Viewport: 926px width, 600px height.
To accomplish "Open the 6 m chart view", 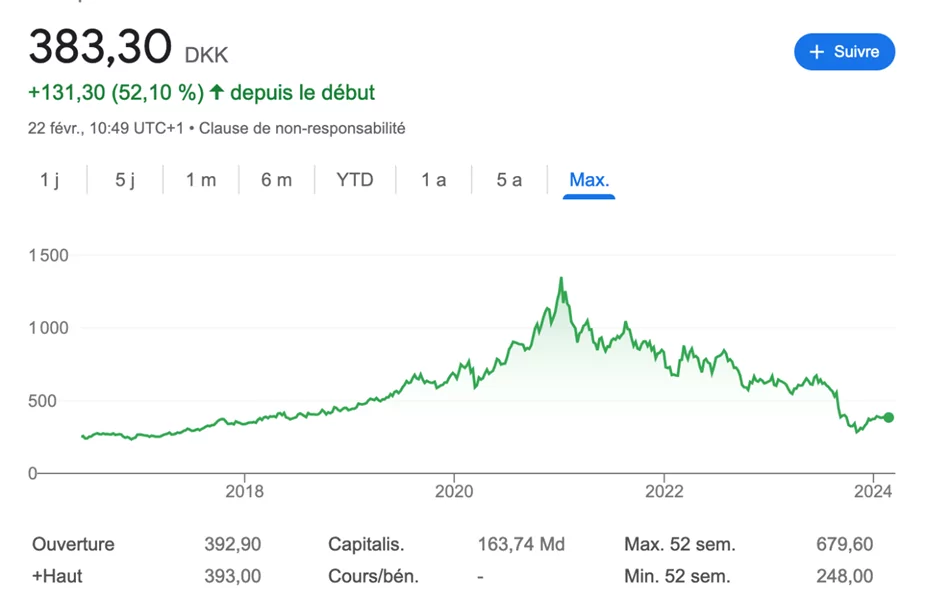I will [277, 180].
